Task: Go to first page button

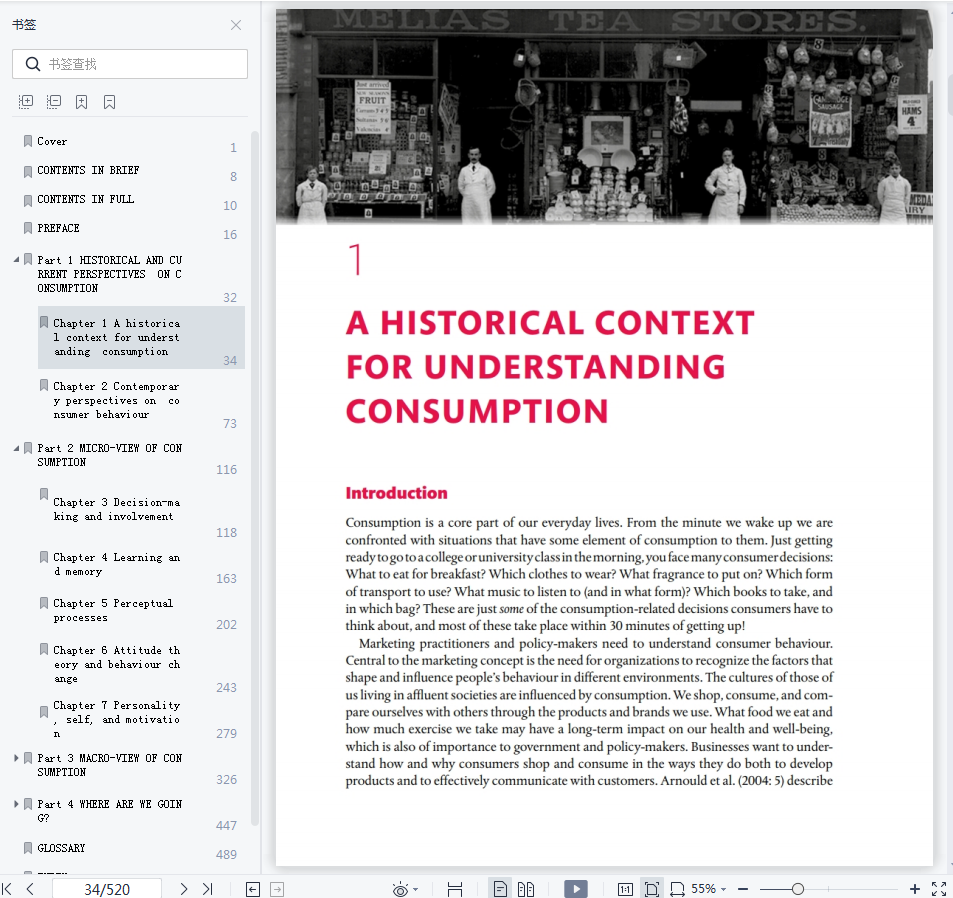Action: (7, 889)
